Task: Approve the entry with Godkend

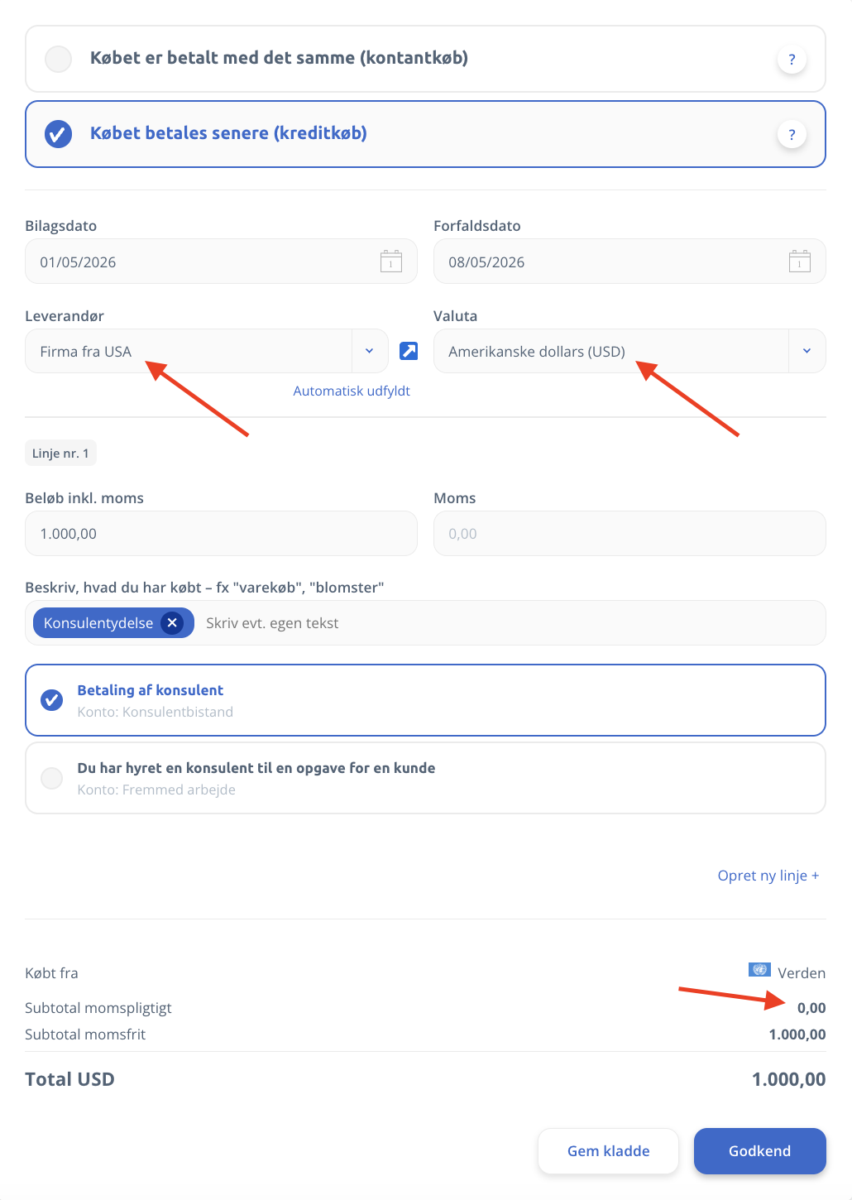Action: click(x=760, y=1151)
